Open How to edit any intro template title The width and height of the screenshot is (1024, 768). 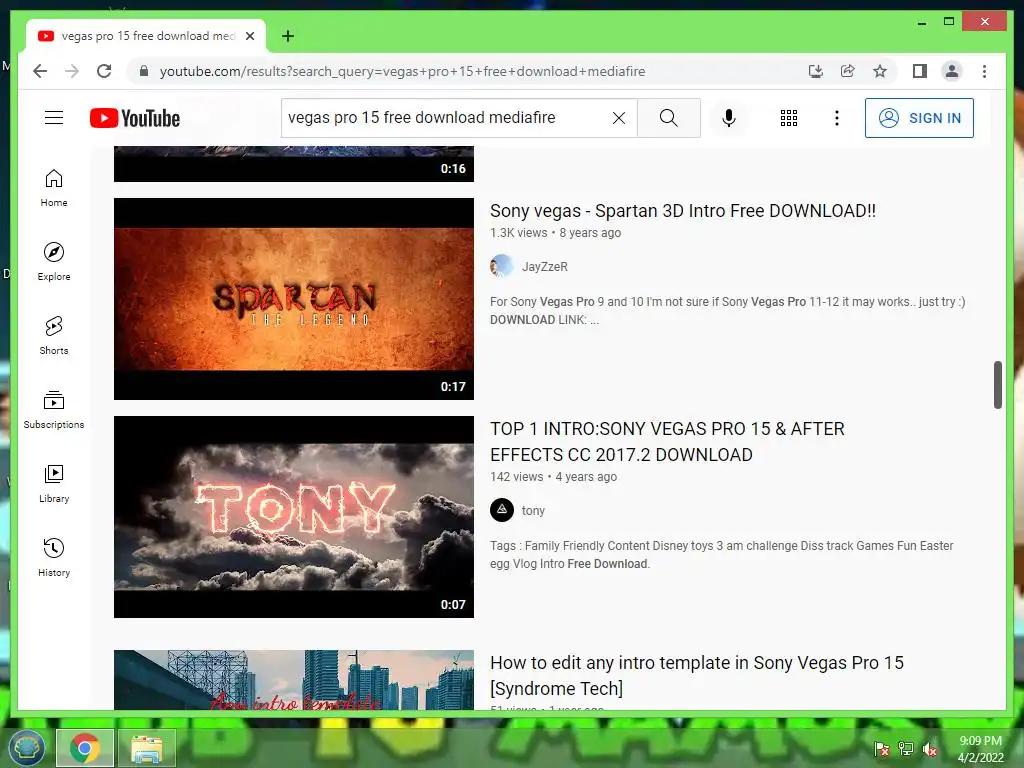[x=697, y=676]
